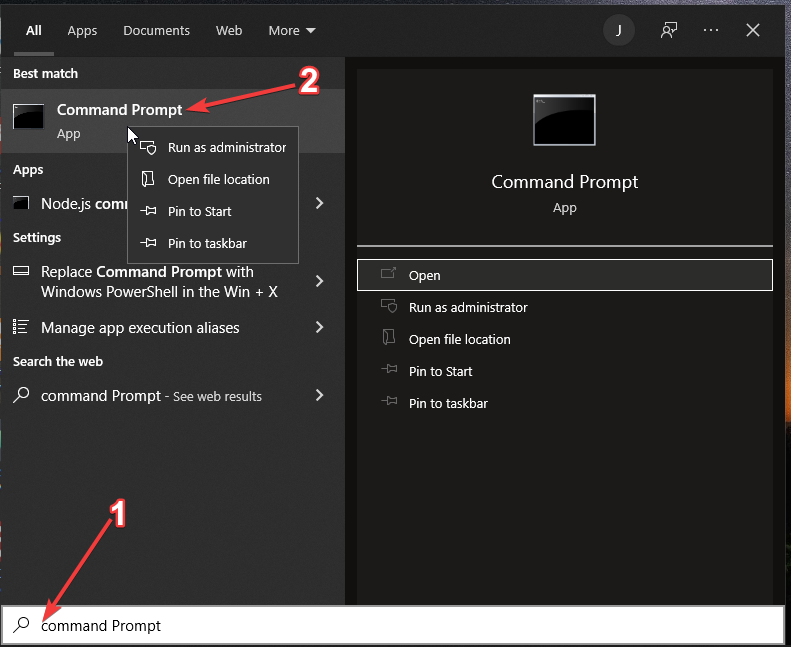
Task: Click the keyboard icon beside Replace Command Prompt setting
Action: pyautogui.click(x=21, y=271)
